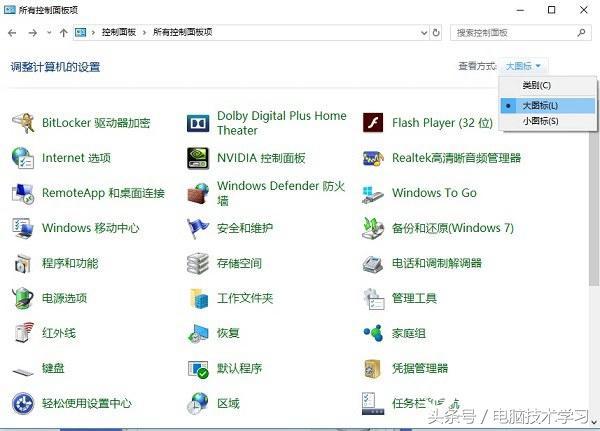This screenshot has height=431, width=600.
Task: Go forward with the forward arrow
Action: (33, 33)
